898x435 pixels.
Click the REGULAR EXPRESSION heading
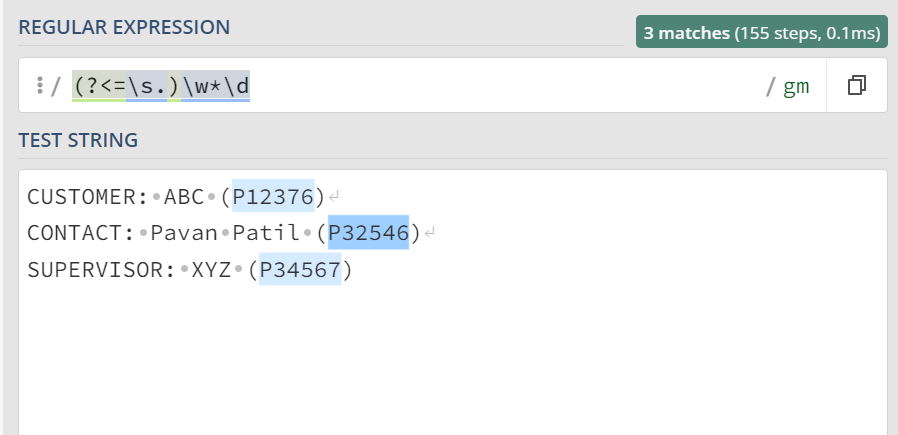pyautogui.click(x=124, y=27)
